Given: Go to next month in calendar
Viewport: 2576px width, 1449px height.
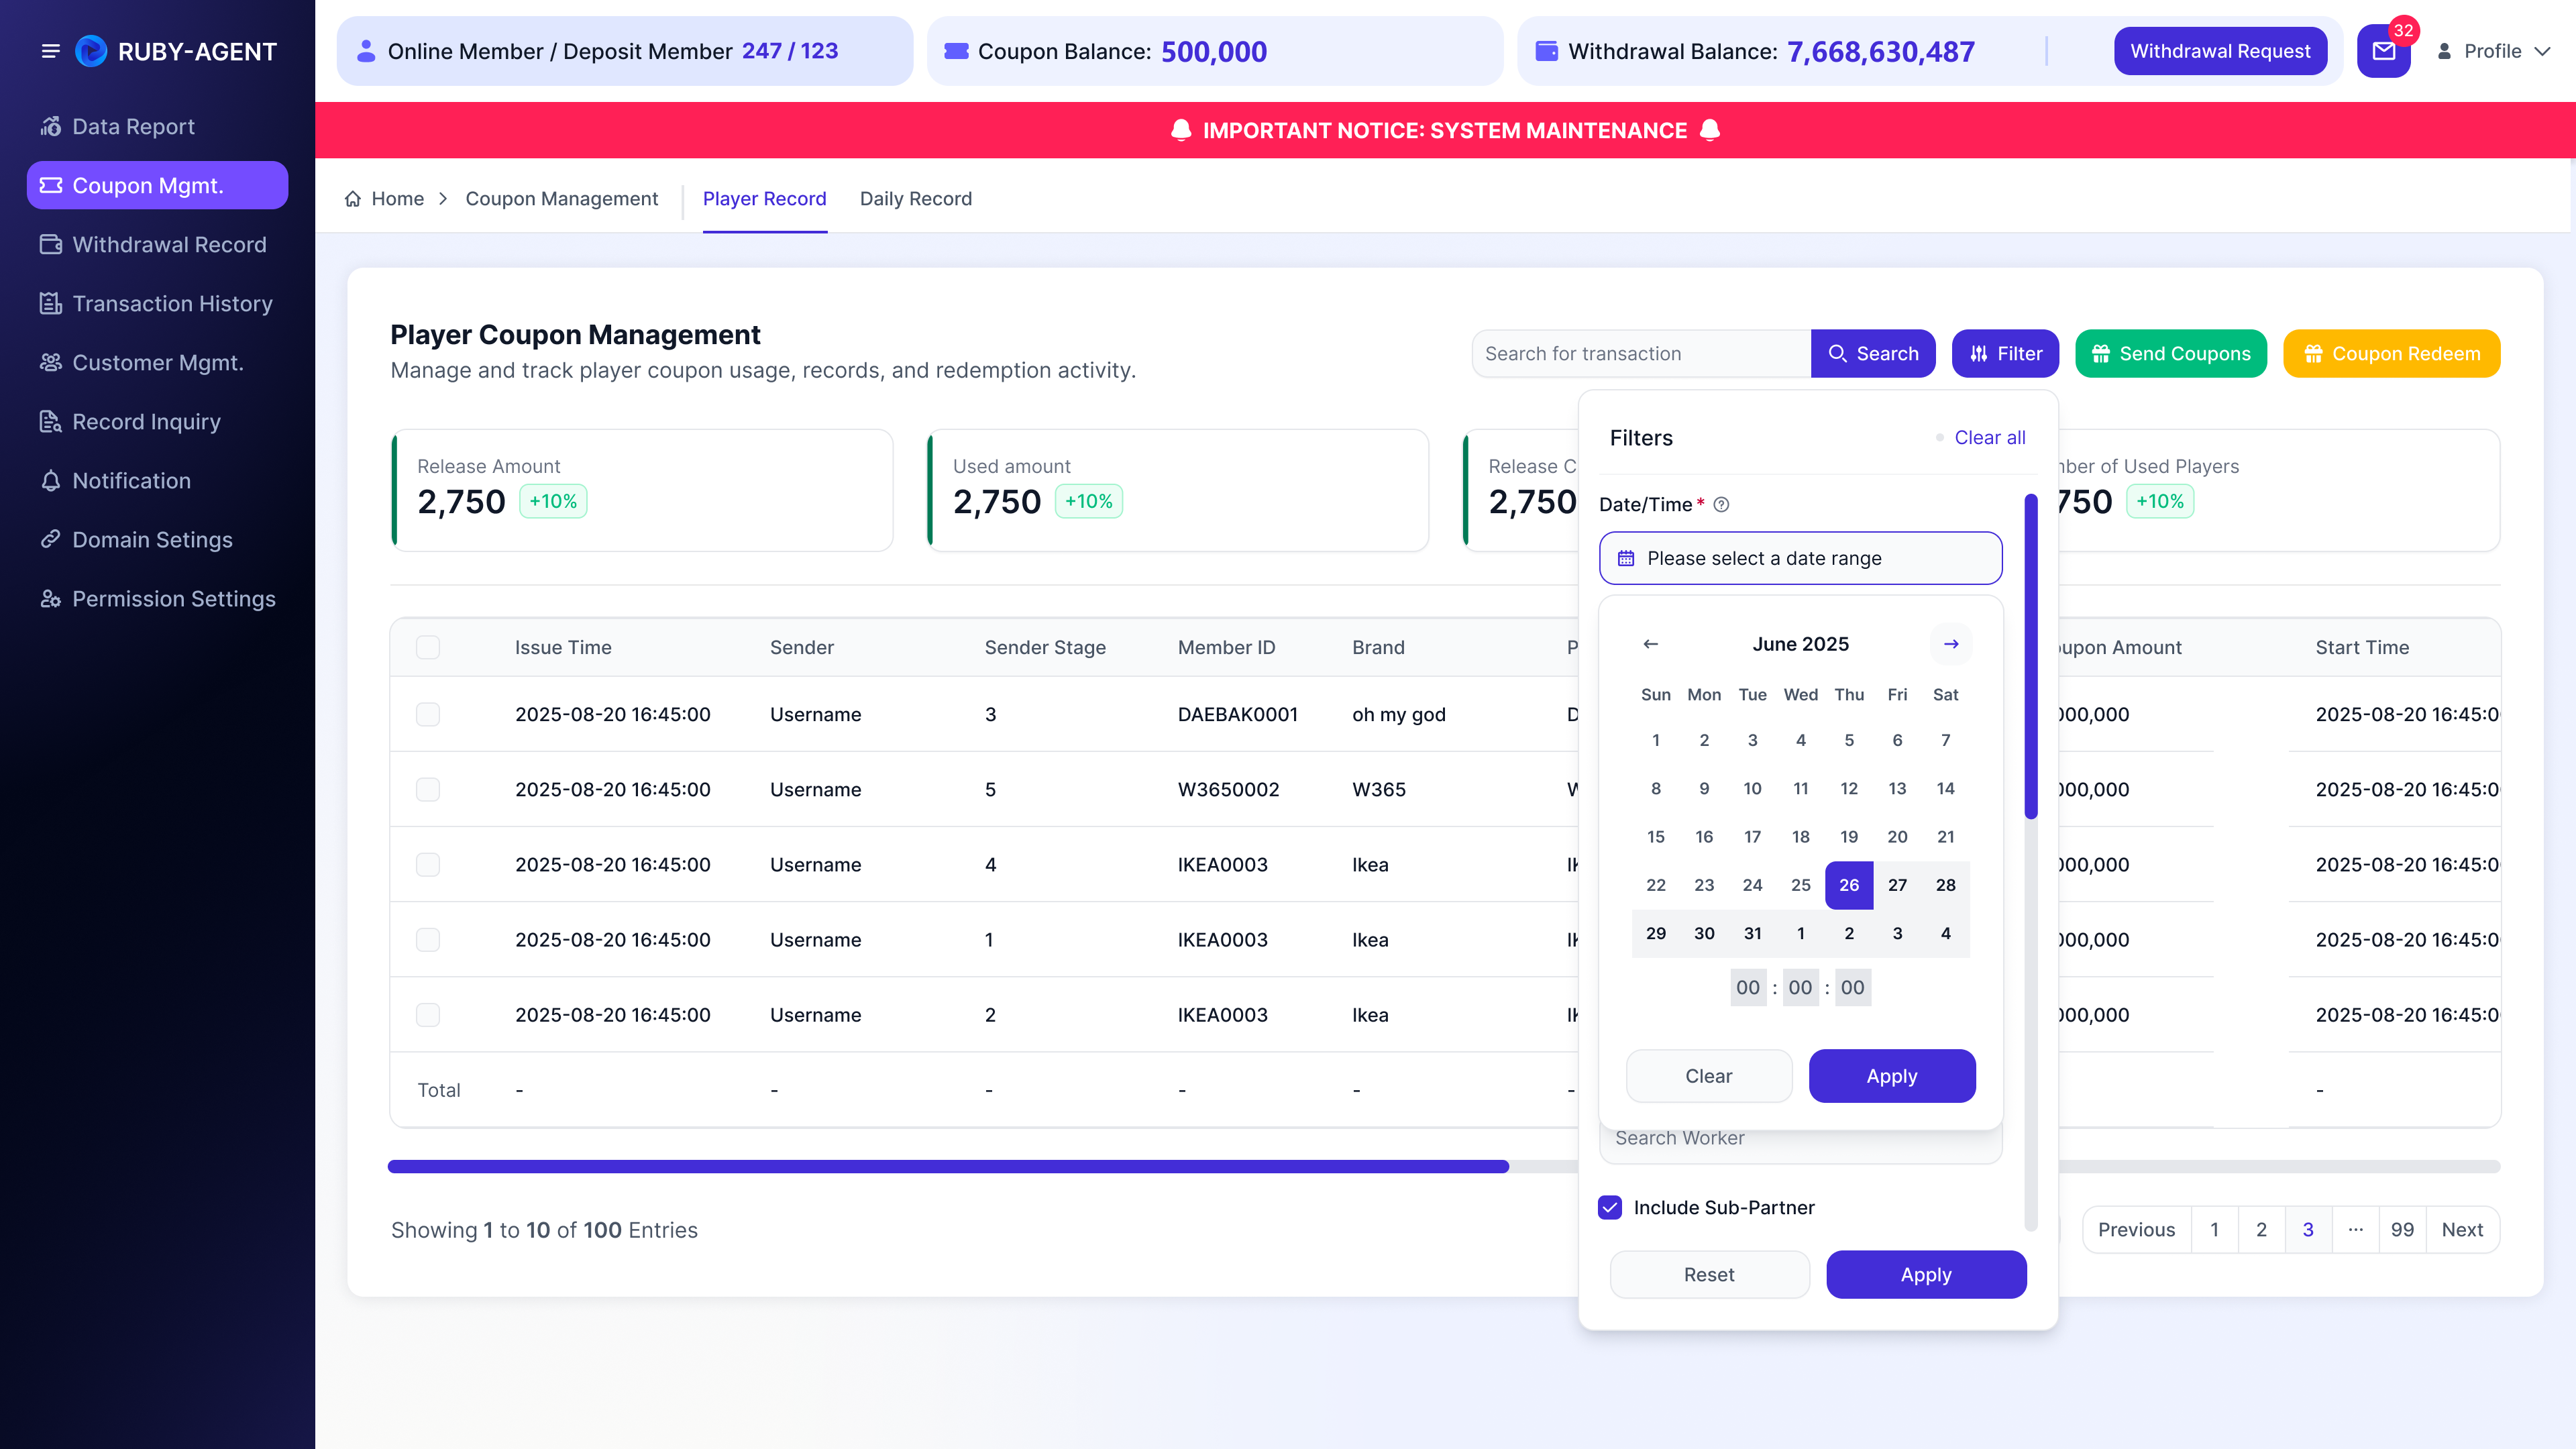Looking at the screenshot, I should click(1950, 644).
